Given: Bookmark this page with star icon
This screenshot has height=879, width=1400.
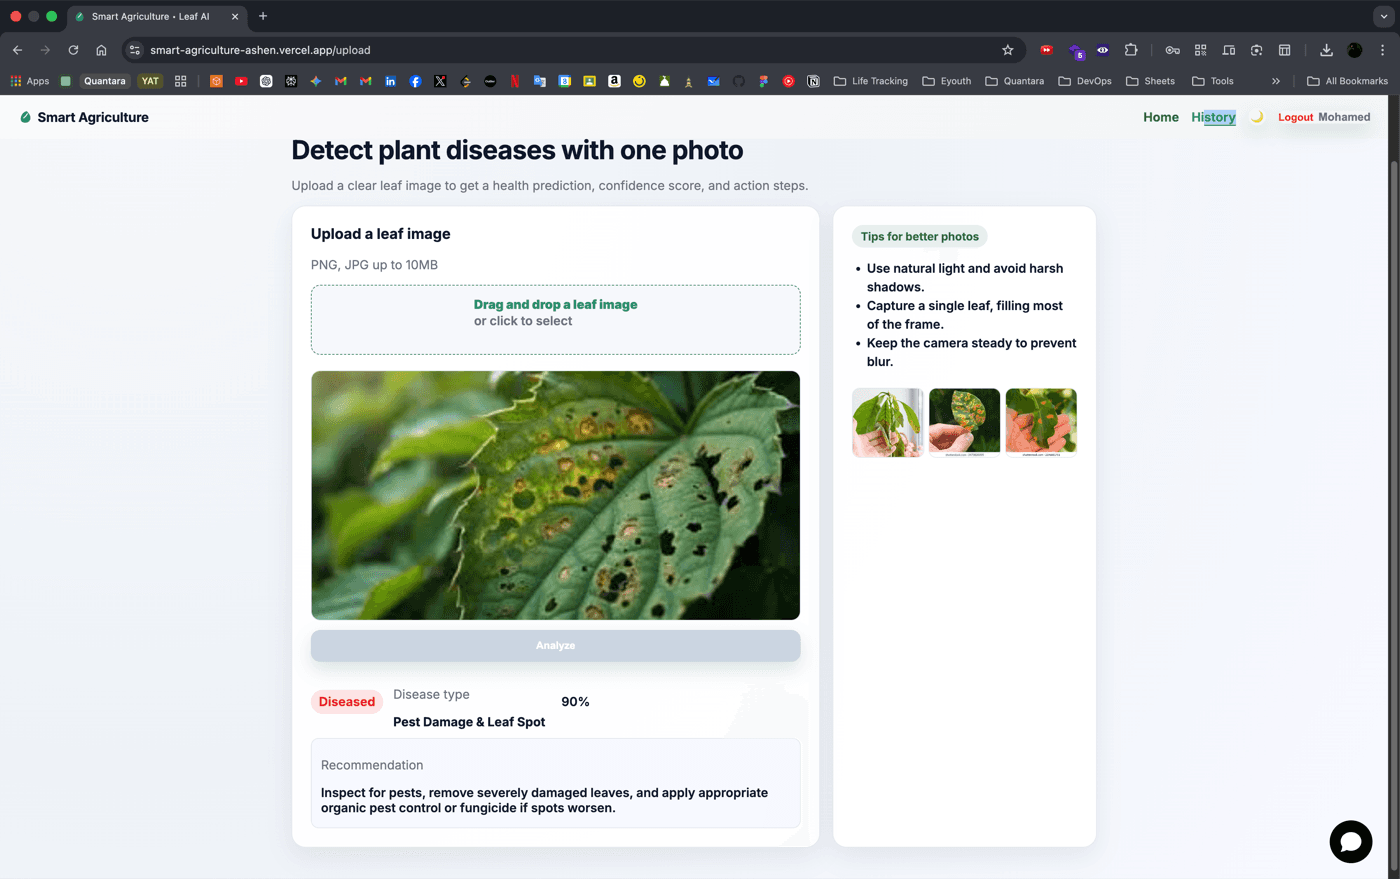Looking at the screenshot, I should [x=1007, y=50].
